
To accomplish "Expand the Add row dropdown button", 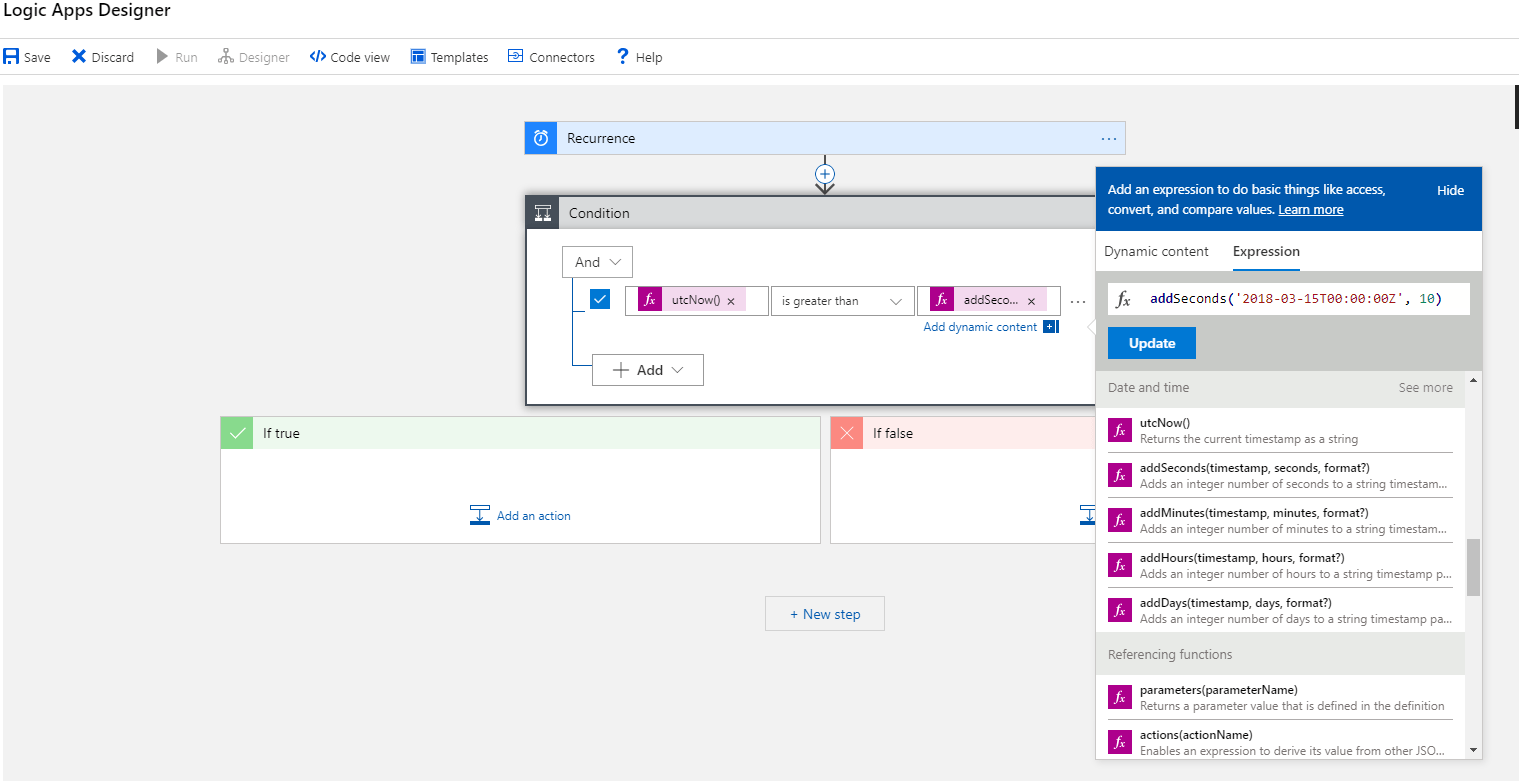I will coord(648,370).
